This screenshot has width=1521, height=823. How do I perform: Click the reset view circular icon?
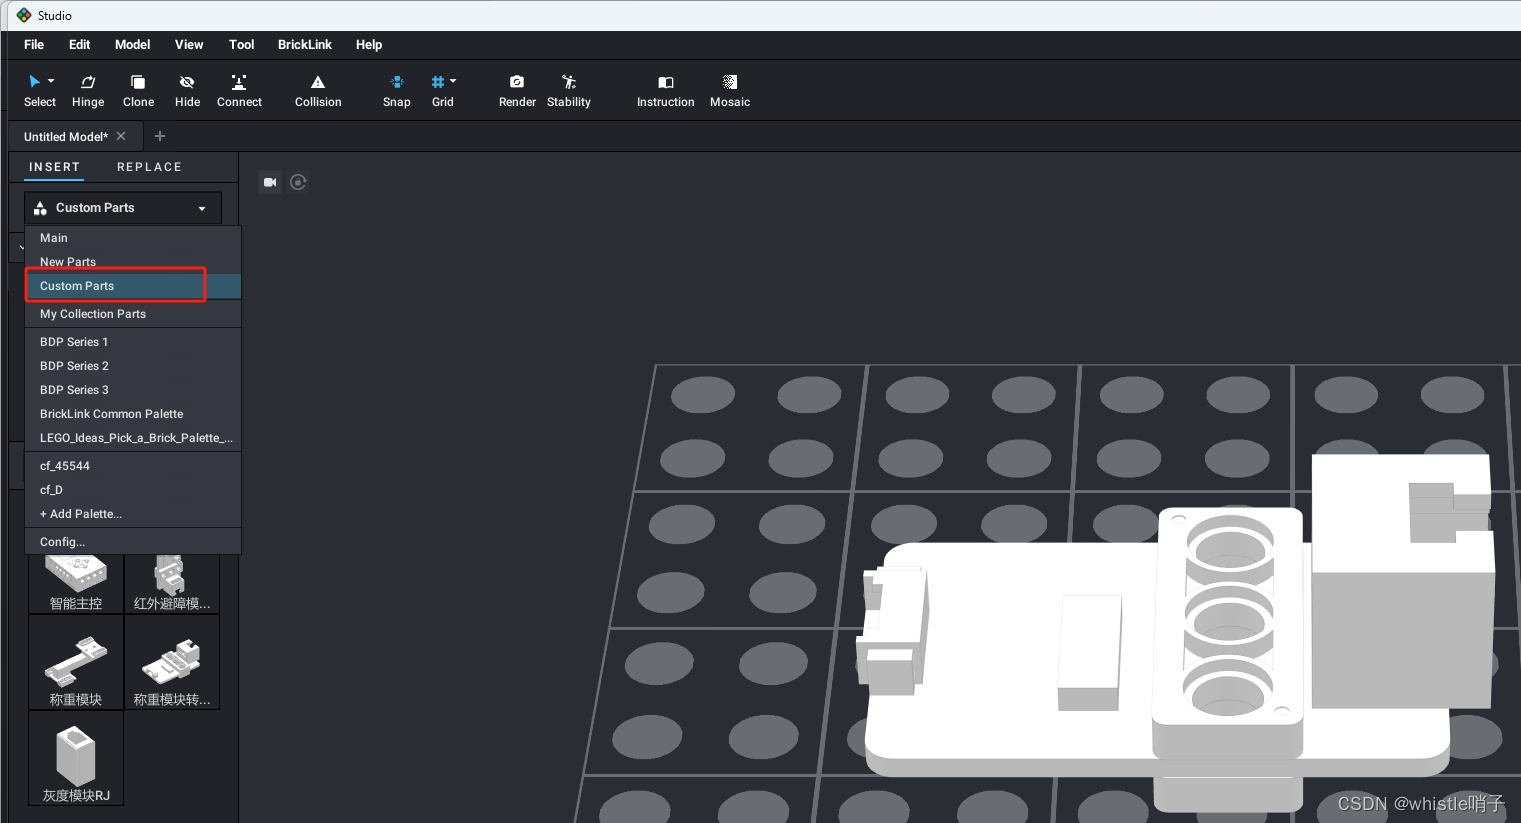(298, 182)
